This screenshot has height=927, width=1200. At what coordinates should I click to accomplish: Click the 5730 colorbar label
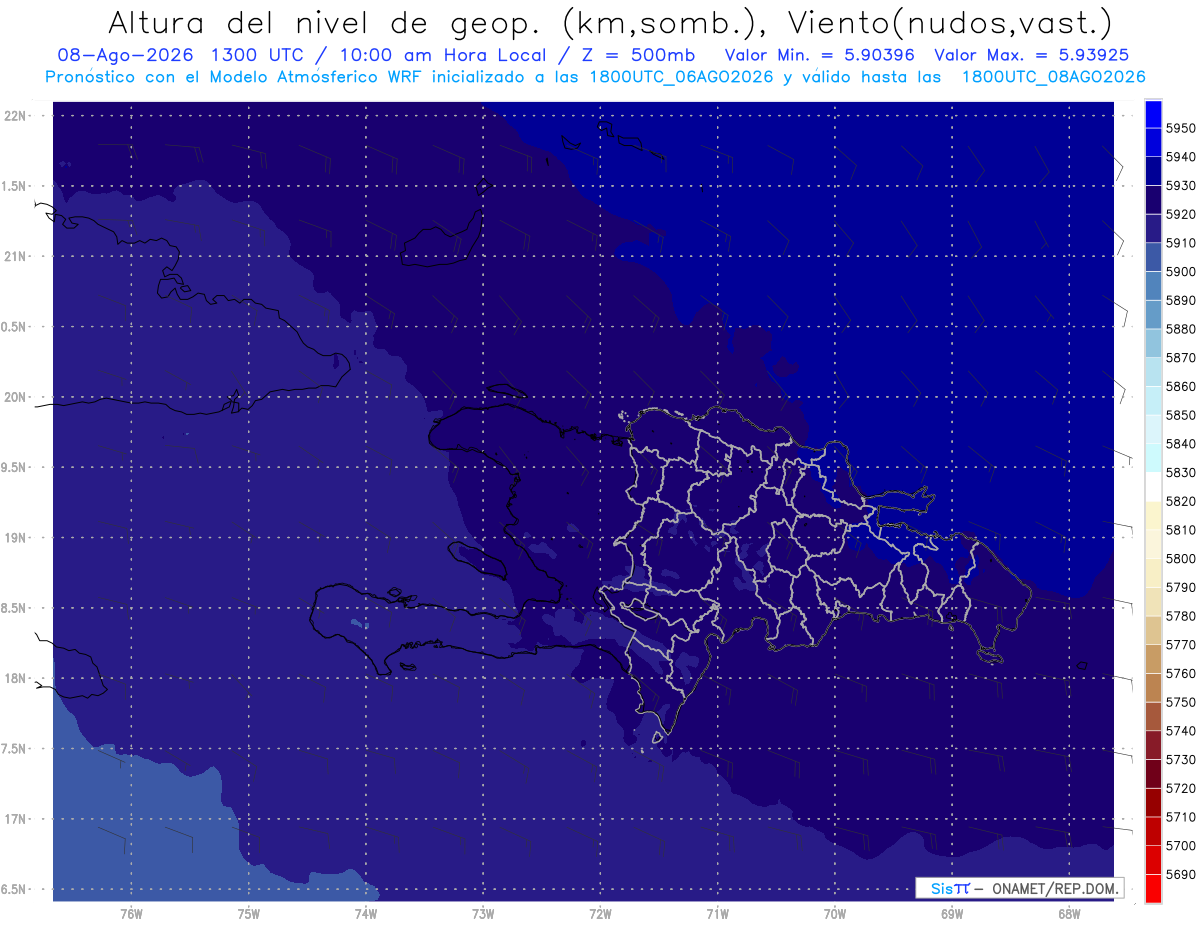point(1180,760)
